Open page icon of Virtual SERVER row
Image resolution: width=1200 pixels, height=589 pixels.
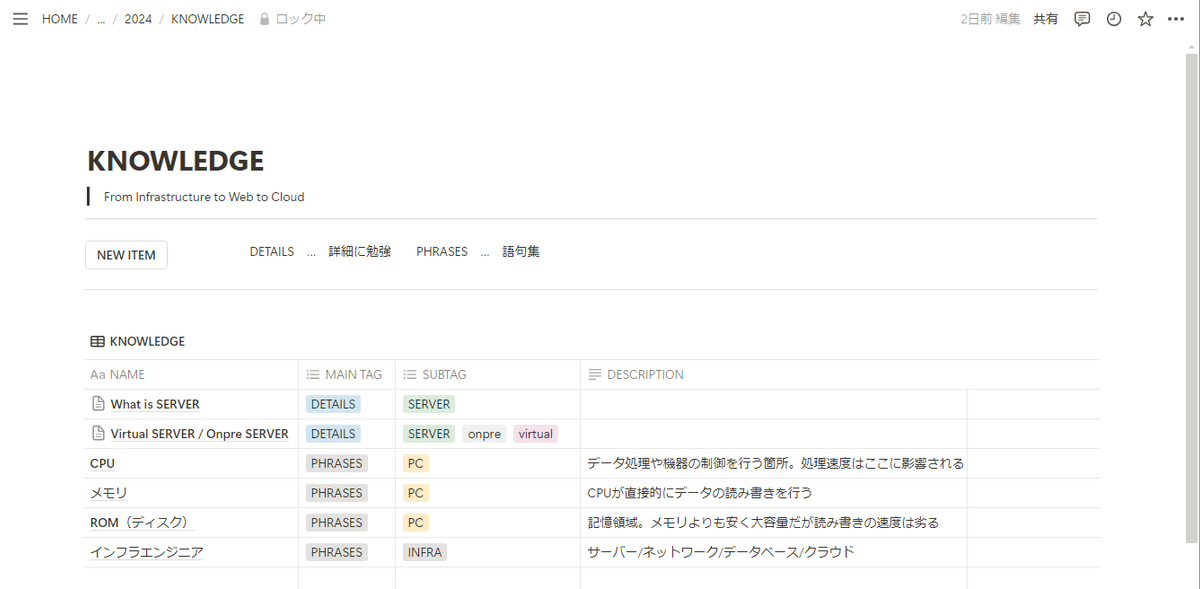tap(98, 434)
